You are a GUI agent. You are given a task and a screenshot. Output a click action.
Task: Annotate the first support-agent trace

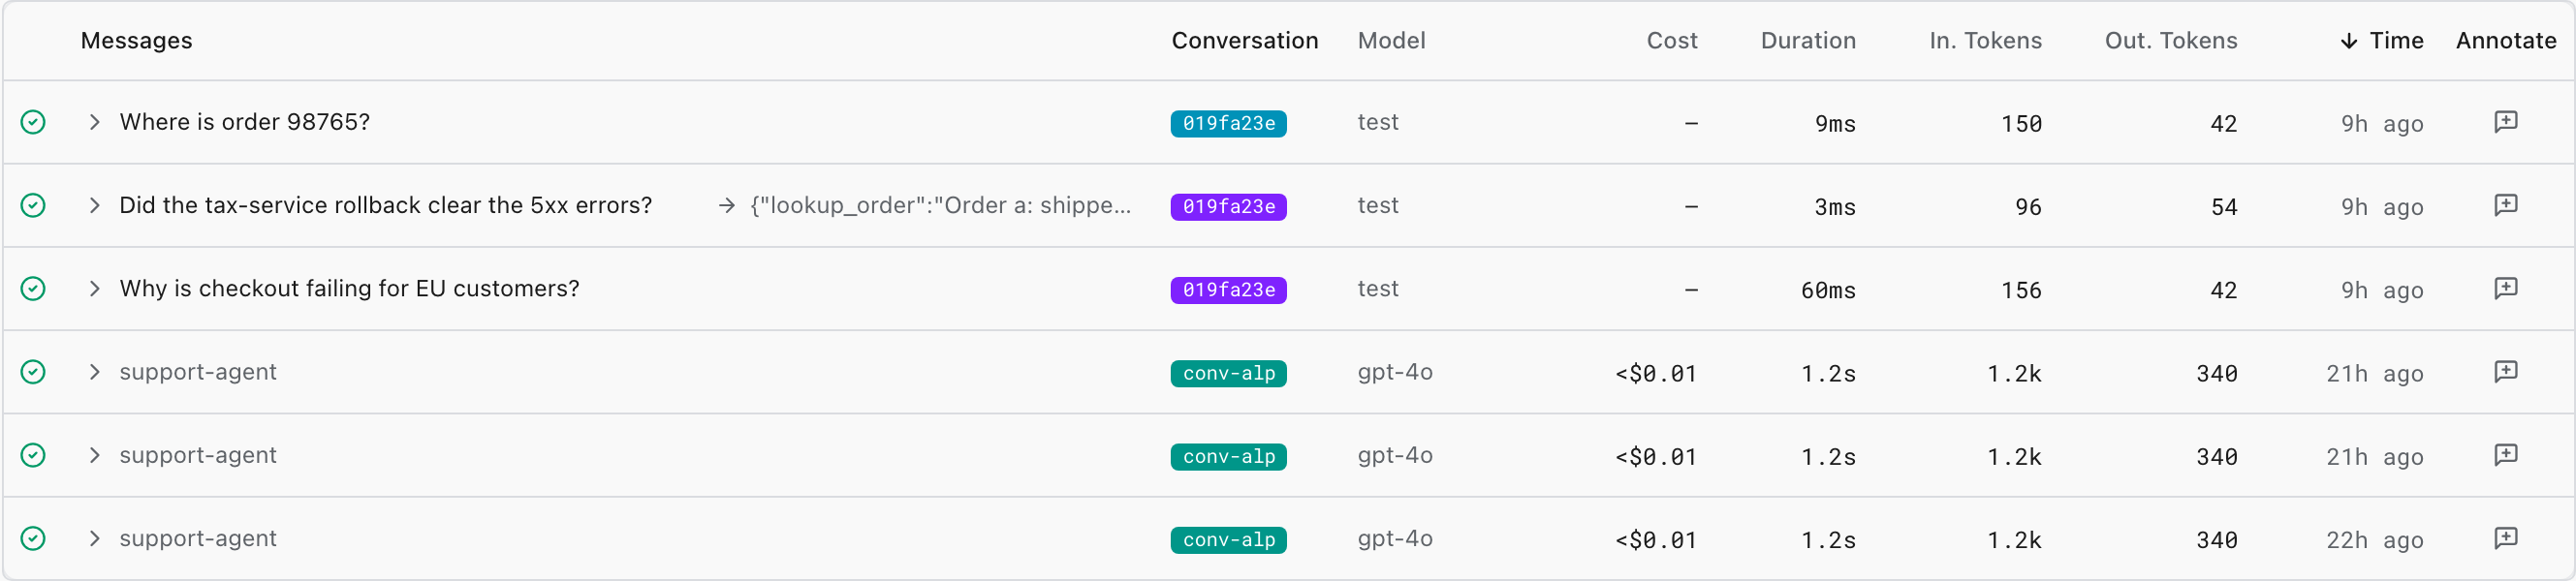click(2505, 372)
